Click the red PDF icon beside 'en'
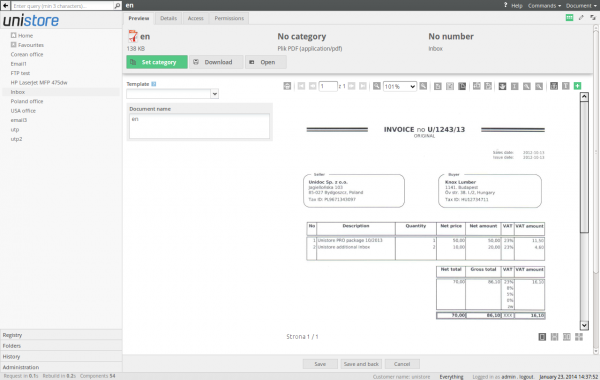 (x=133, y=36)
